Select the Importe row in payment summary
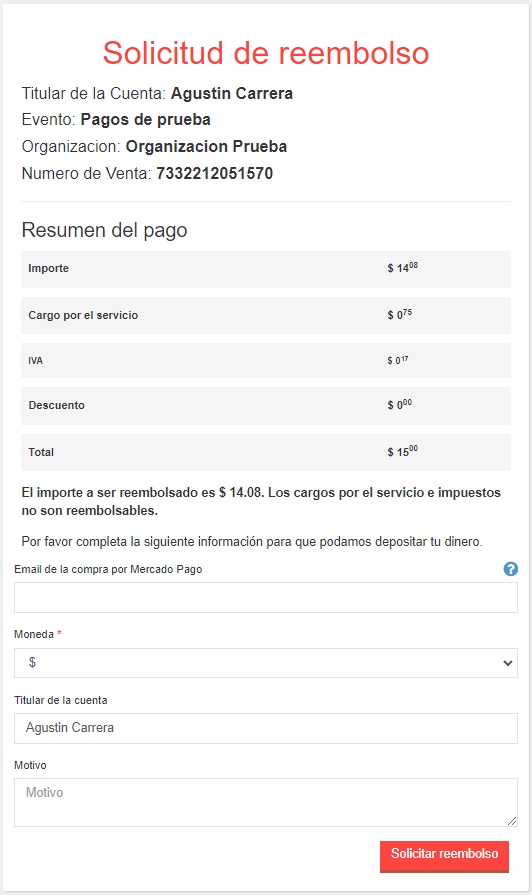Viewport: 532px width, 895px height. [x=266, y=269]
